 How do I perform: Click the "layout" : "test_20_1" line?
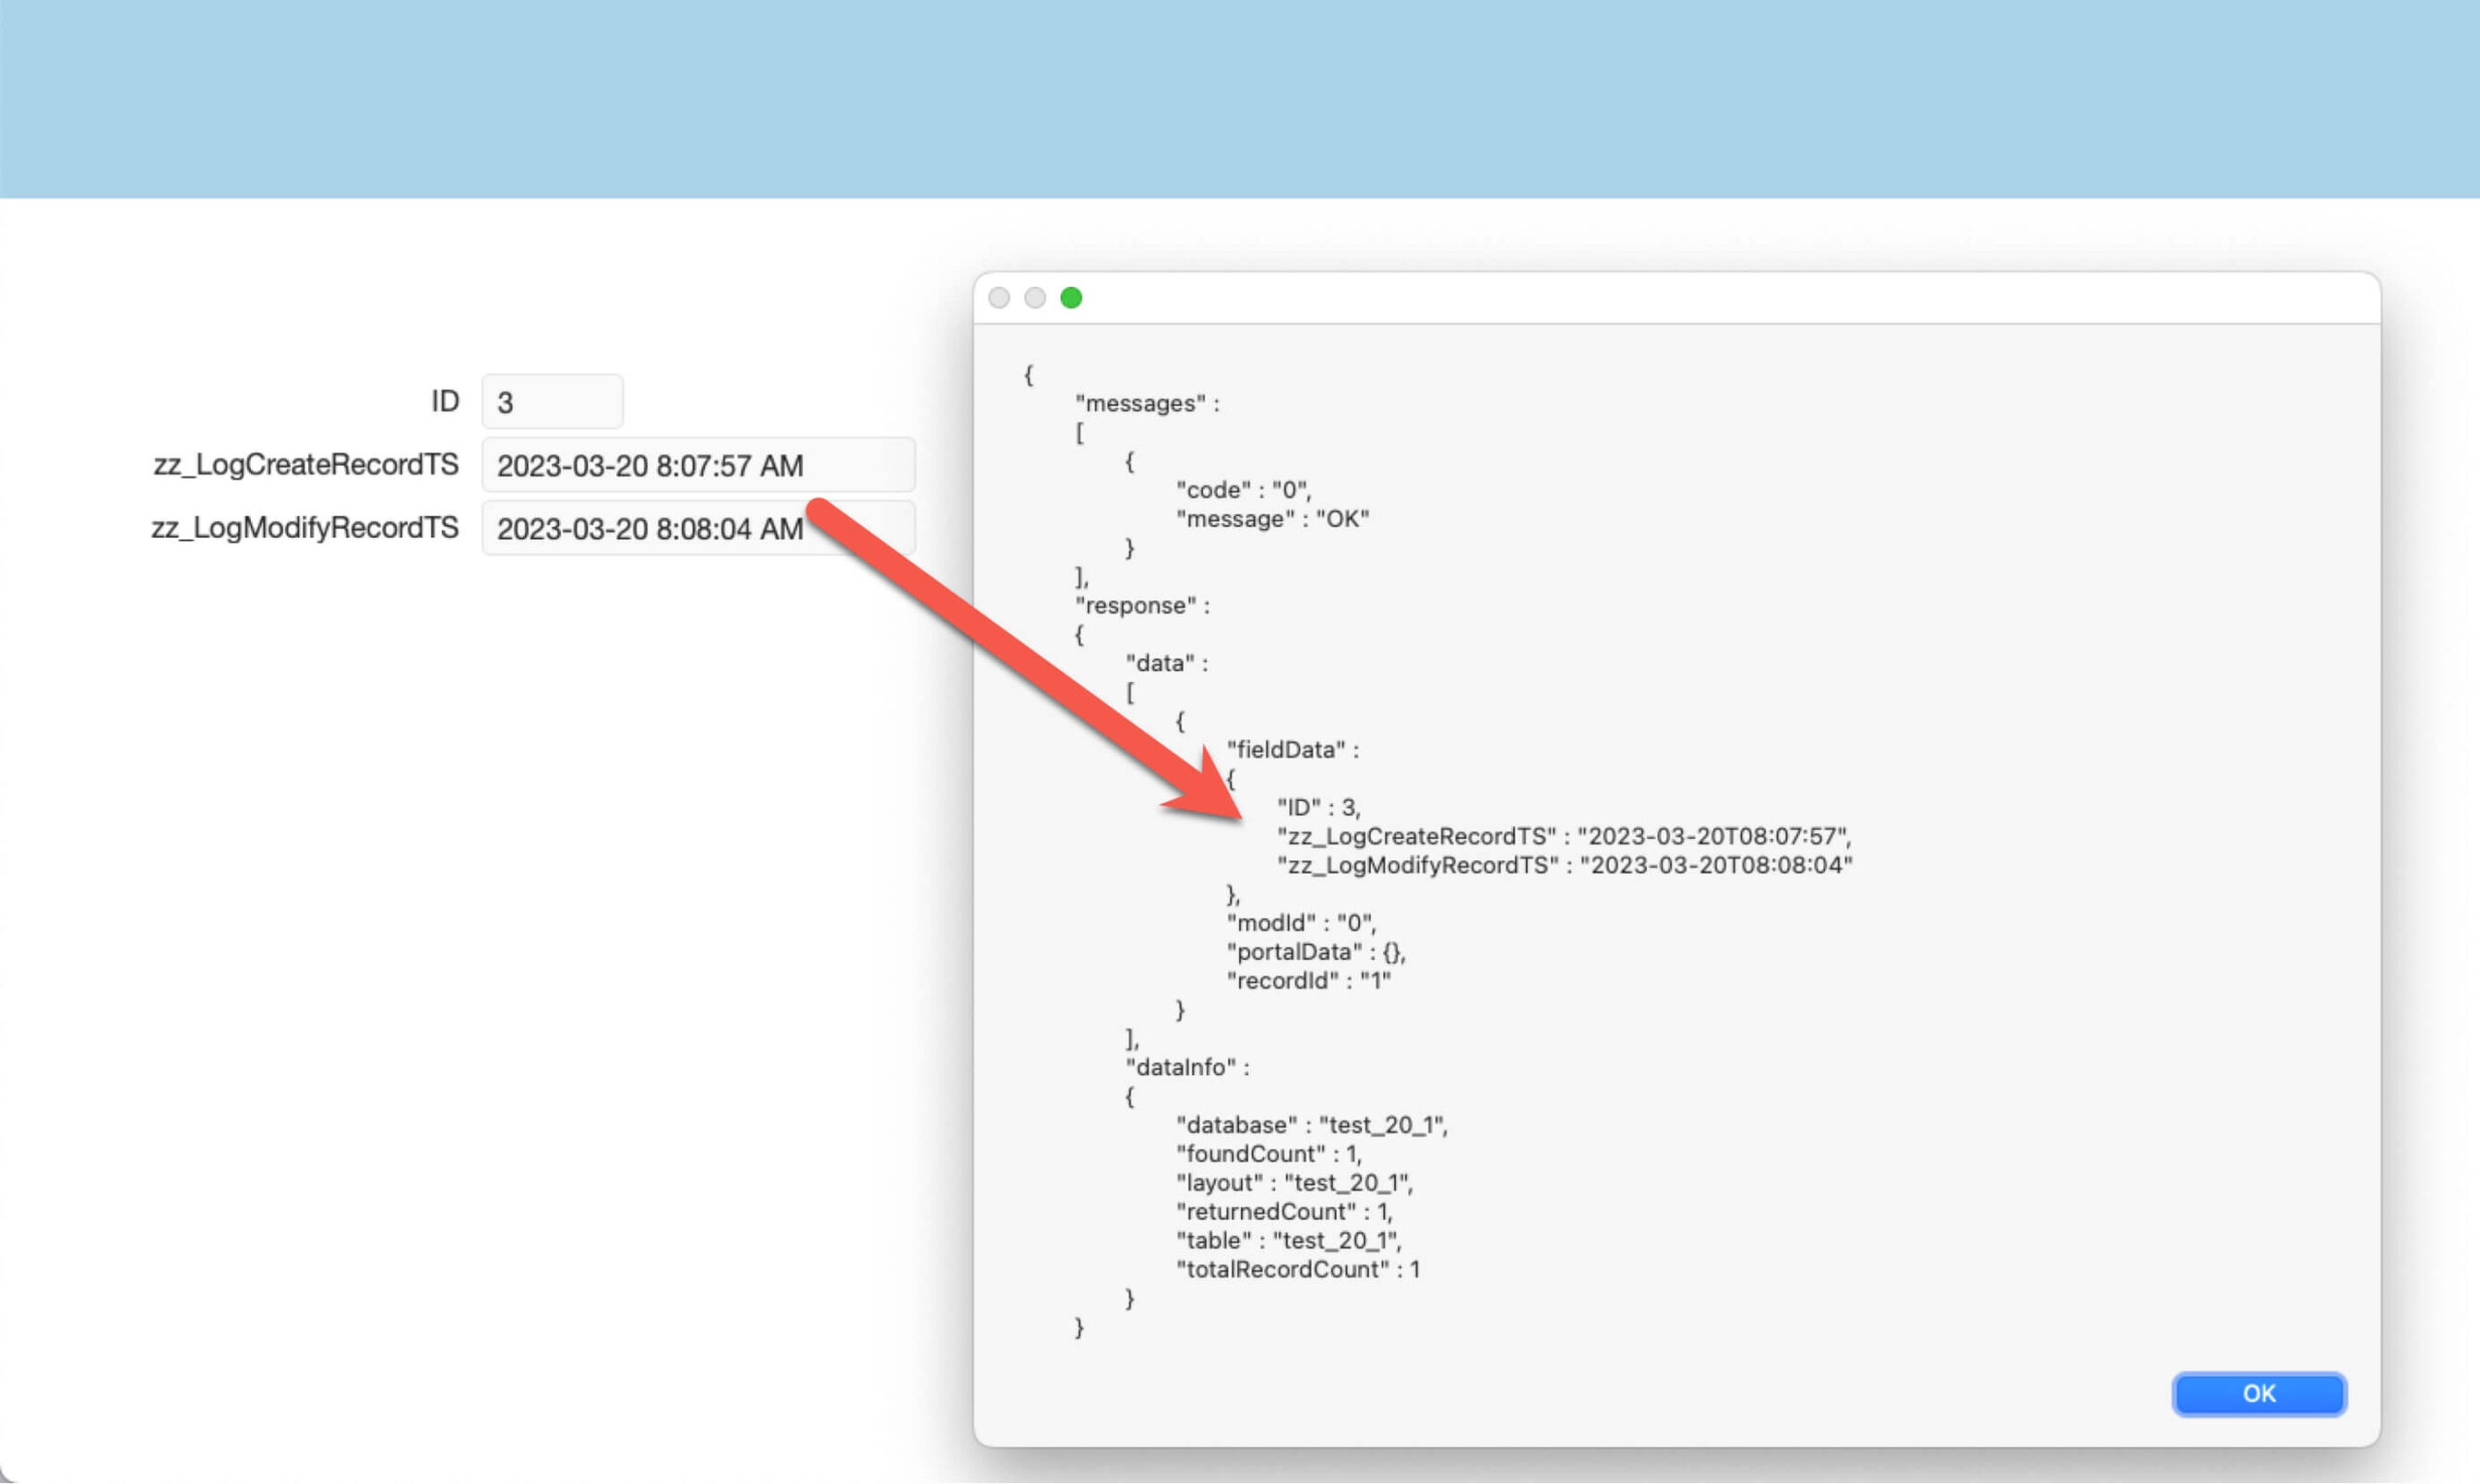click(x=1294, y=1183)
